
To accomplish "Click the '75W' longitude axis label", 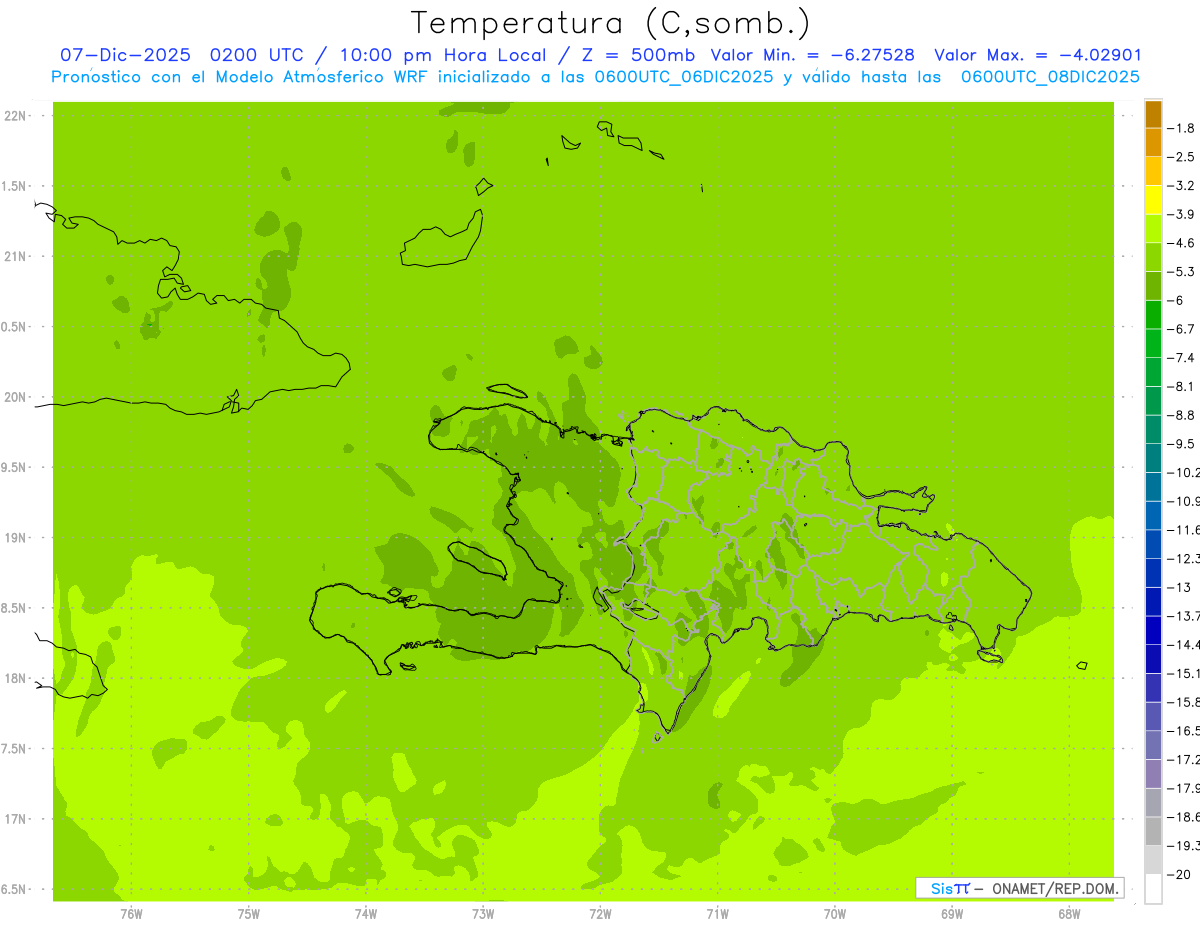I will click(x=248, y=913).
